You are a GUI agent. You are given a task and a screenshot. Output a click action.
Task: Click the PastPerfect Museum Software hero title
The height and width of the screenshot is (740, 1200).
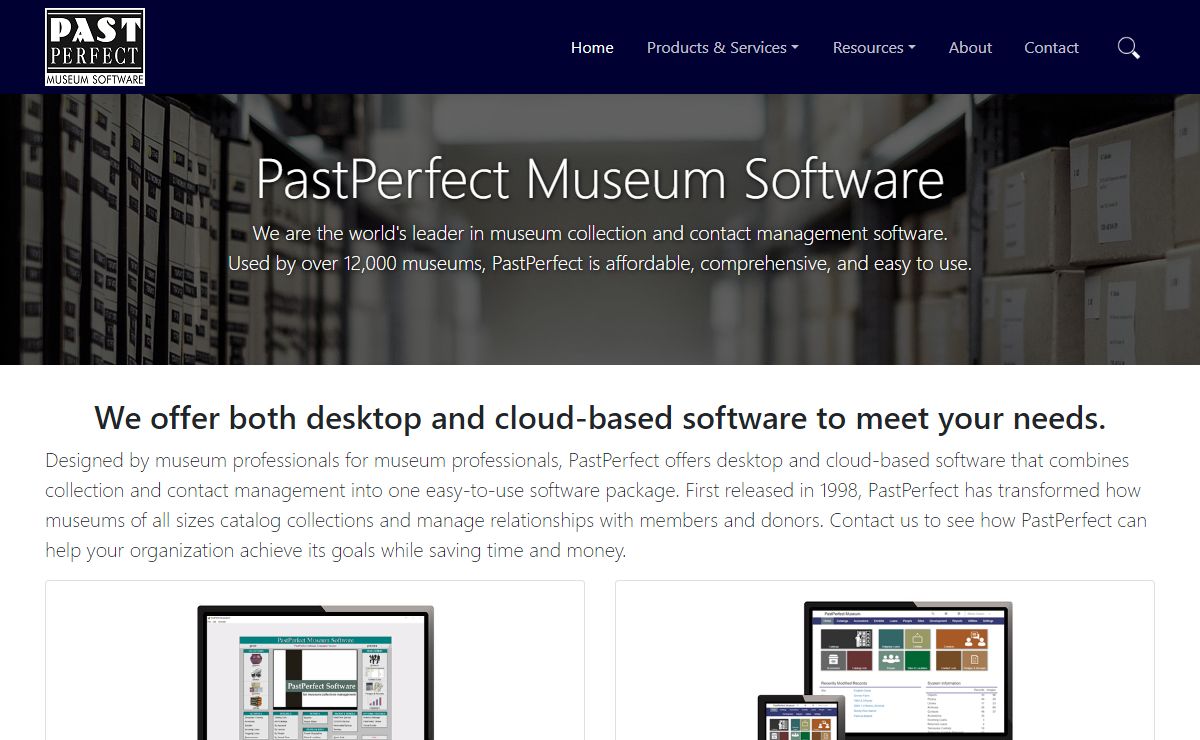pyautogui.click(x=600, y=179)
